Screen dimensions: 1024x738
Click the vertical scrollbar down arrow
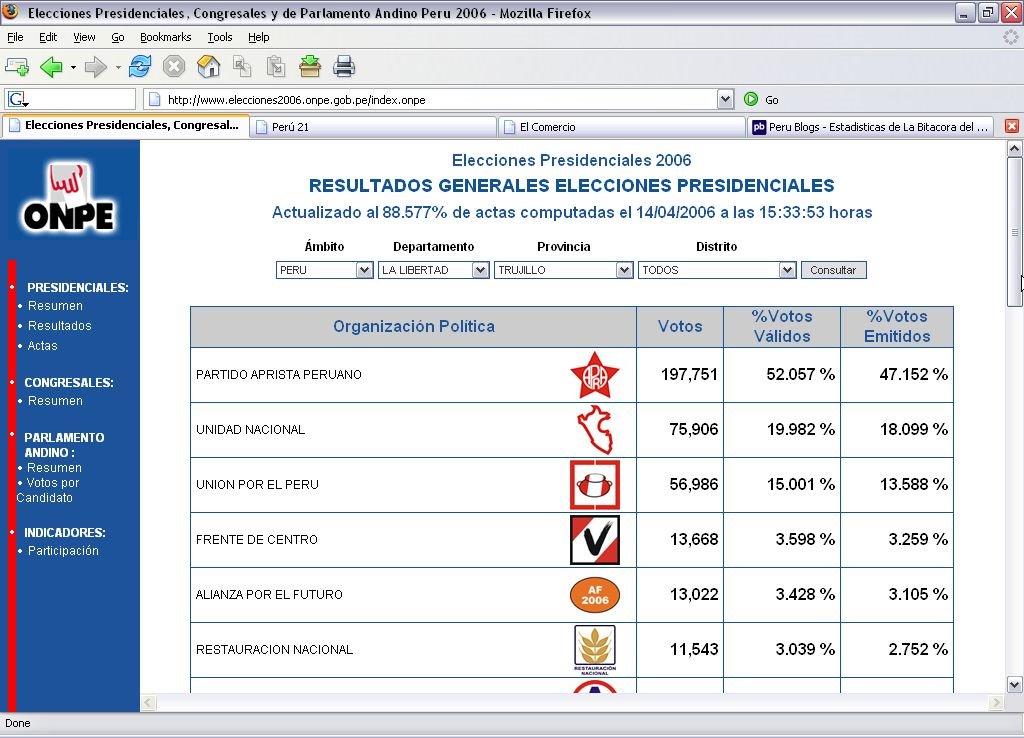point(1014,684)
